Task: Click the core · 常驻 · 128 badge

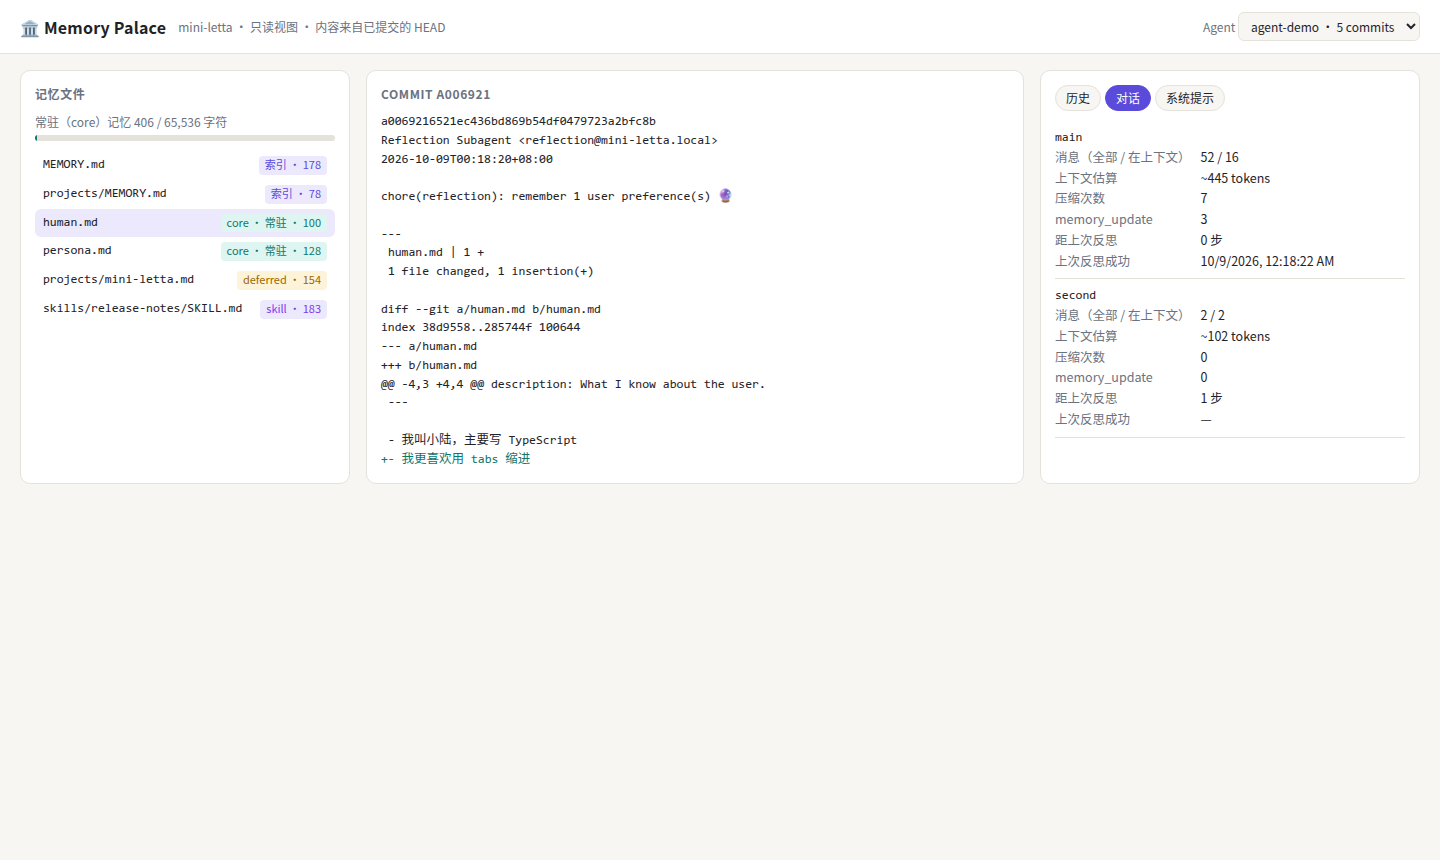Action: click(274, 251)
